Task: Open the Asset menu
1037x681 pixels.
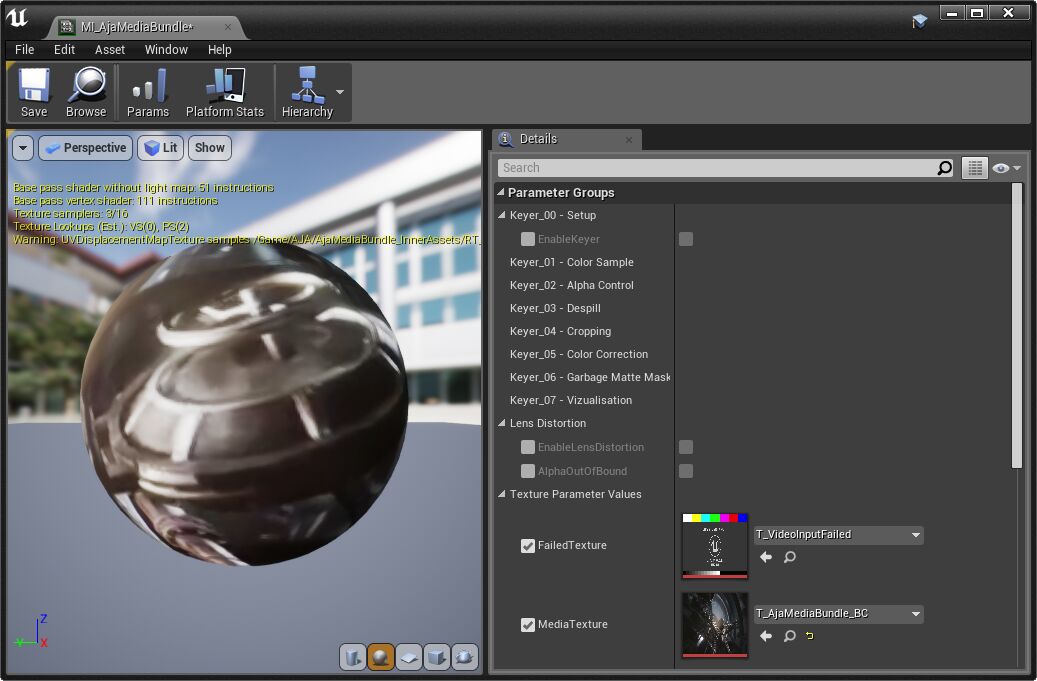Action: [x=109, y=49]
